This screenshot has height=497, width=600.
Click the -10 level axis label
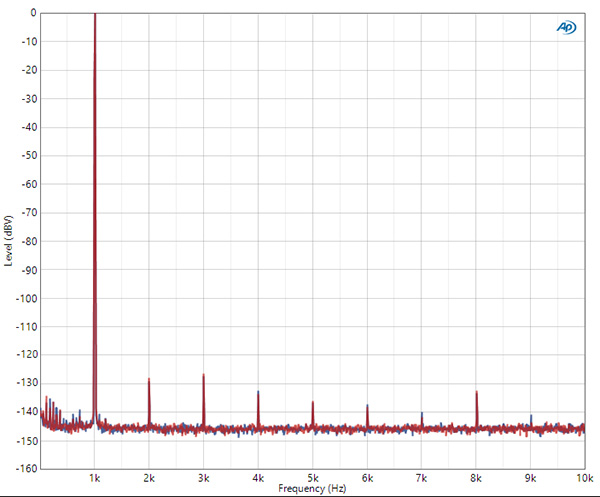(x=29, y=42)
